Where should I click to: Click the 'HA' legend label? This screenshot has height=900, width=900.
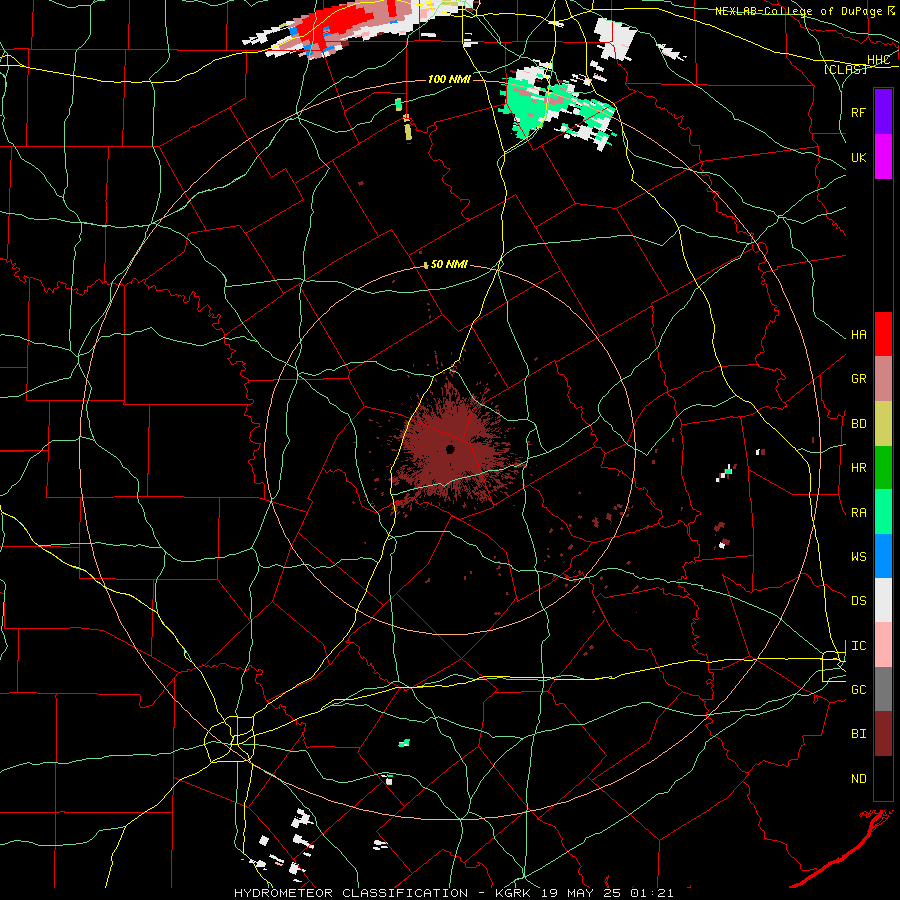coord(858,334)
